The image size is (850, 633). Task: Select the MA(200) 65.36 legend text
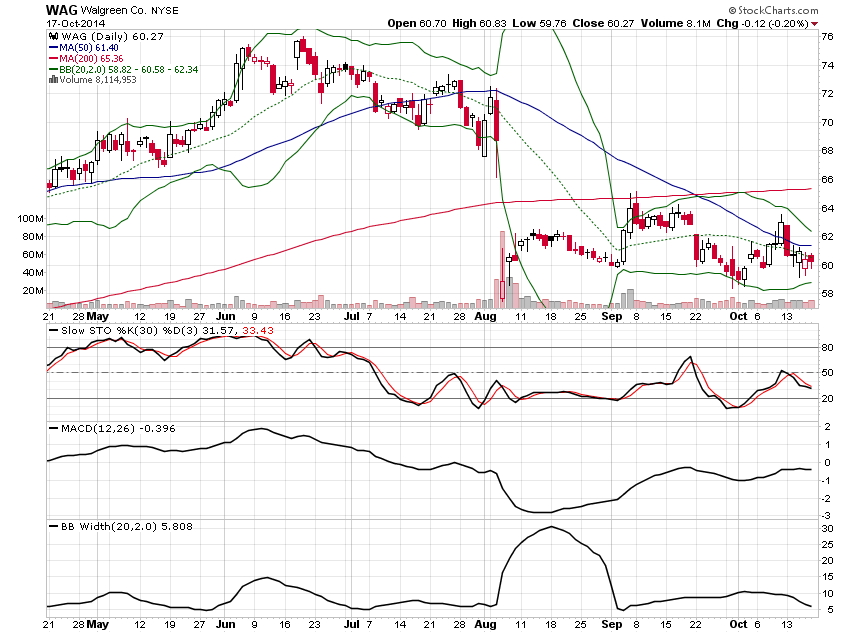pyautogui.click(x=91, y=59)
